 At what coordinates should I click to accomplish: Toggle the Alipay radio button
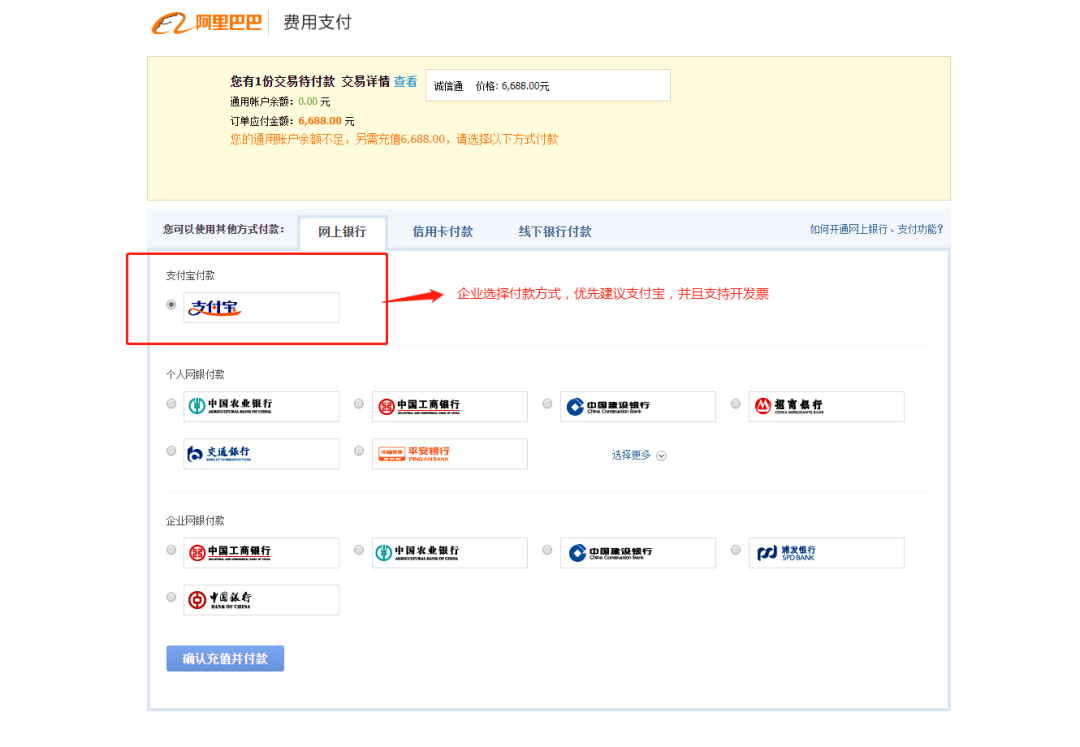(x=171, y=304)
